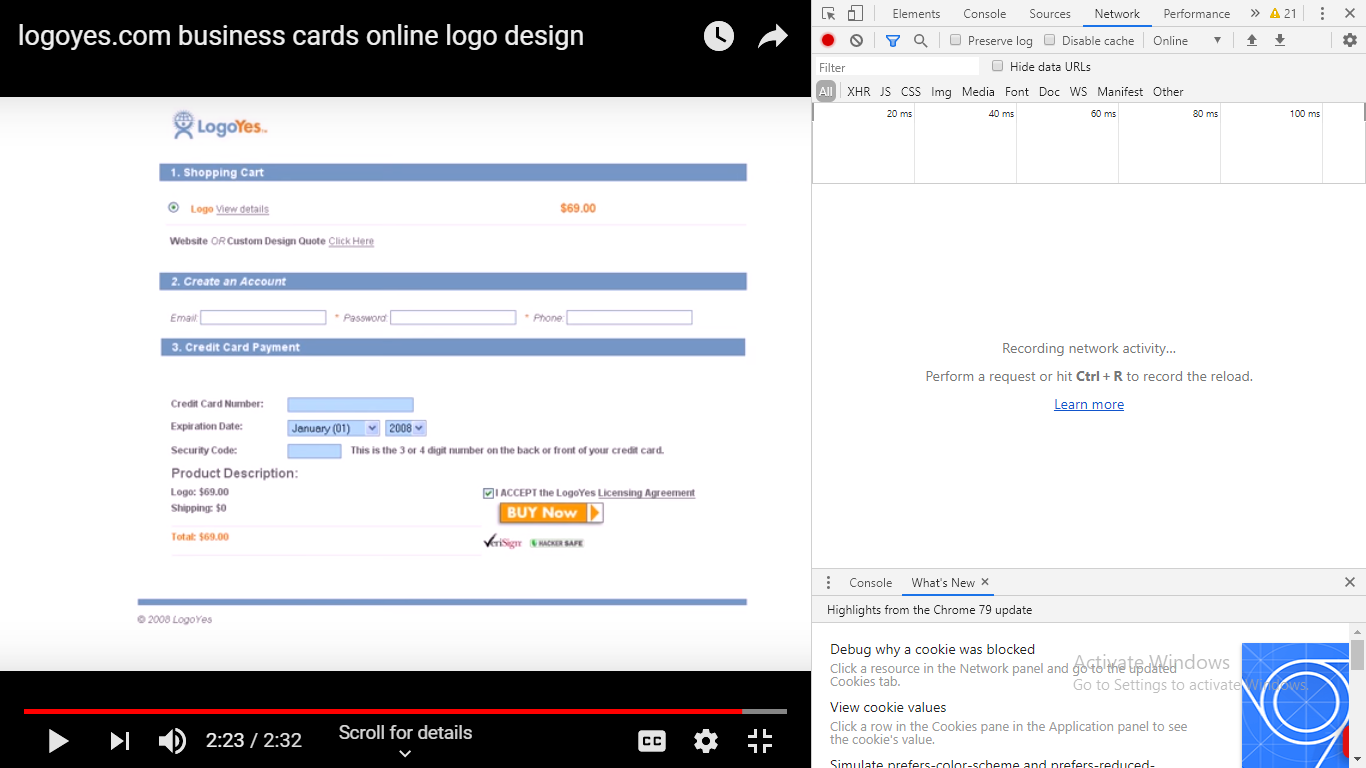The width and height of the screenshot is (1366, 768).
Task: Close the What's New tab
Action: (985, 582)
